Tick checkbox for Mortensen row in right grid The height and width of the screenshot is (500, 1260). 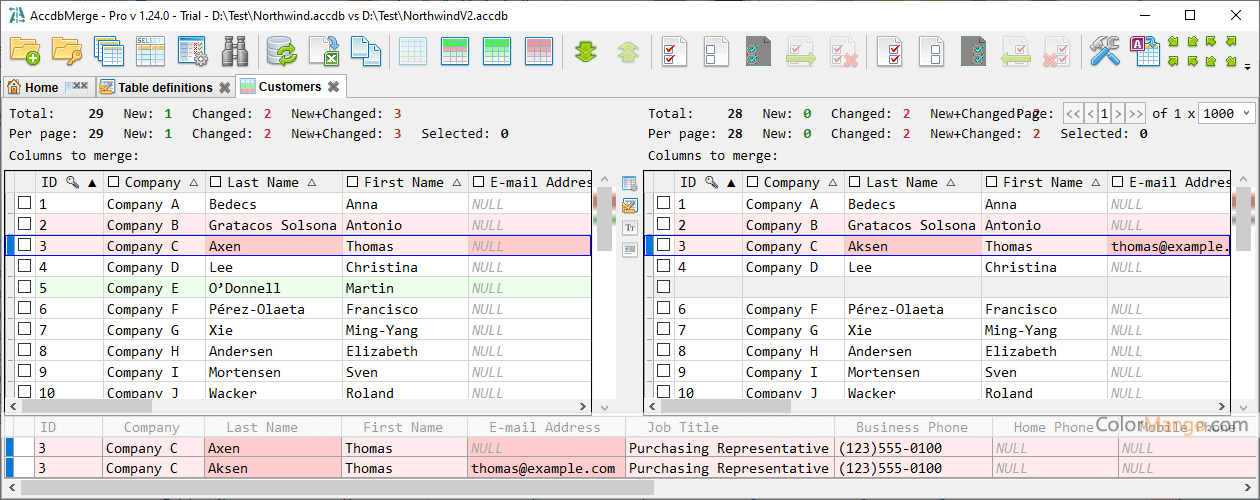(663, 372)
